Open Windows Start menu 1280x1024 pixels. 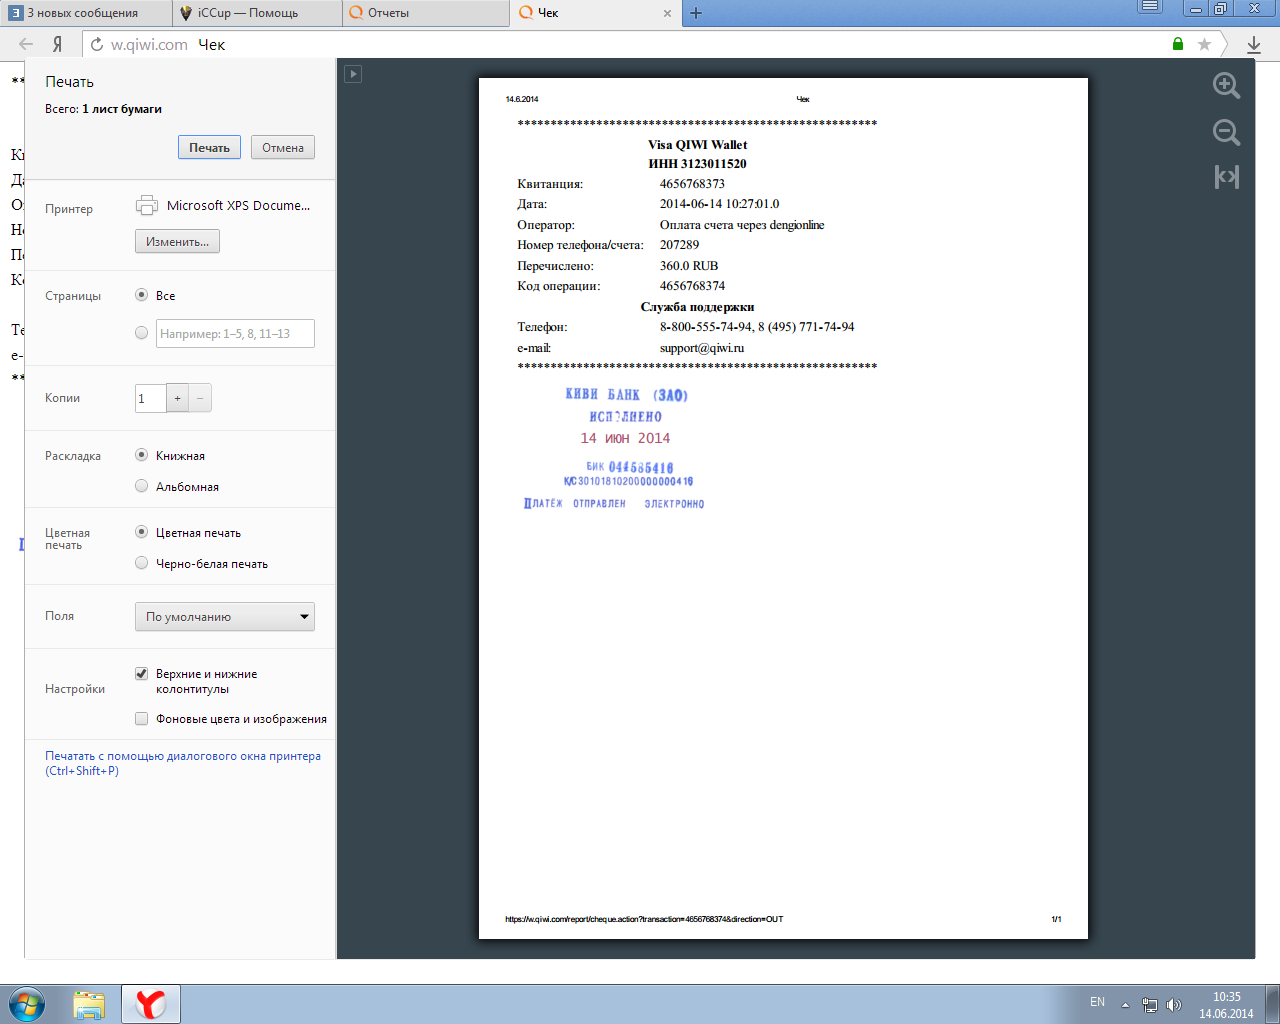pos(26,1004)
